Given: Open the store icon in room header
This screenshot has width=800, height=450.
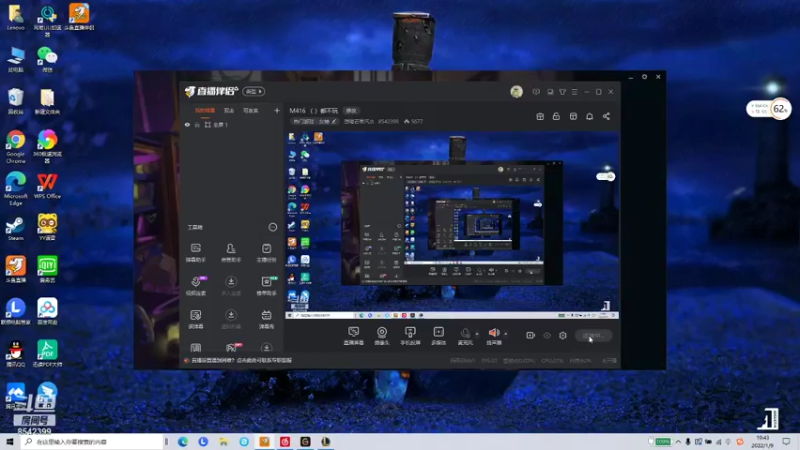Looking at the screenshot, I should pyautogui.click(x=573, y=116).
